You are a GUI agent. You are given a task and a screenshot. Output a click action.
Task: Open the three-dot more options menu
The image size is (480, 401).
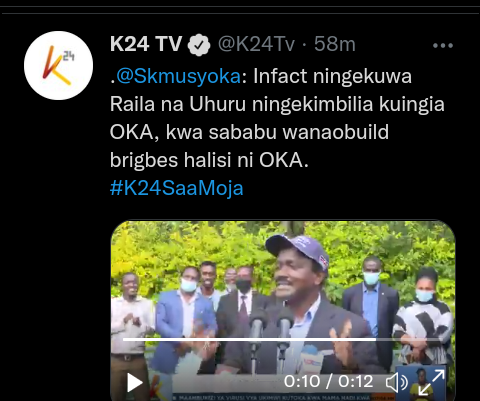click(443, 45)
